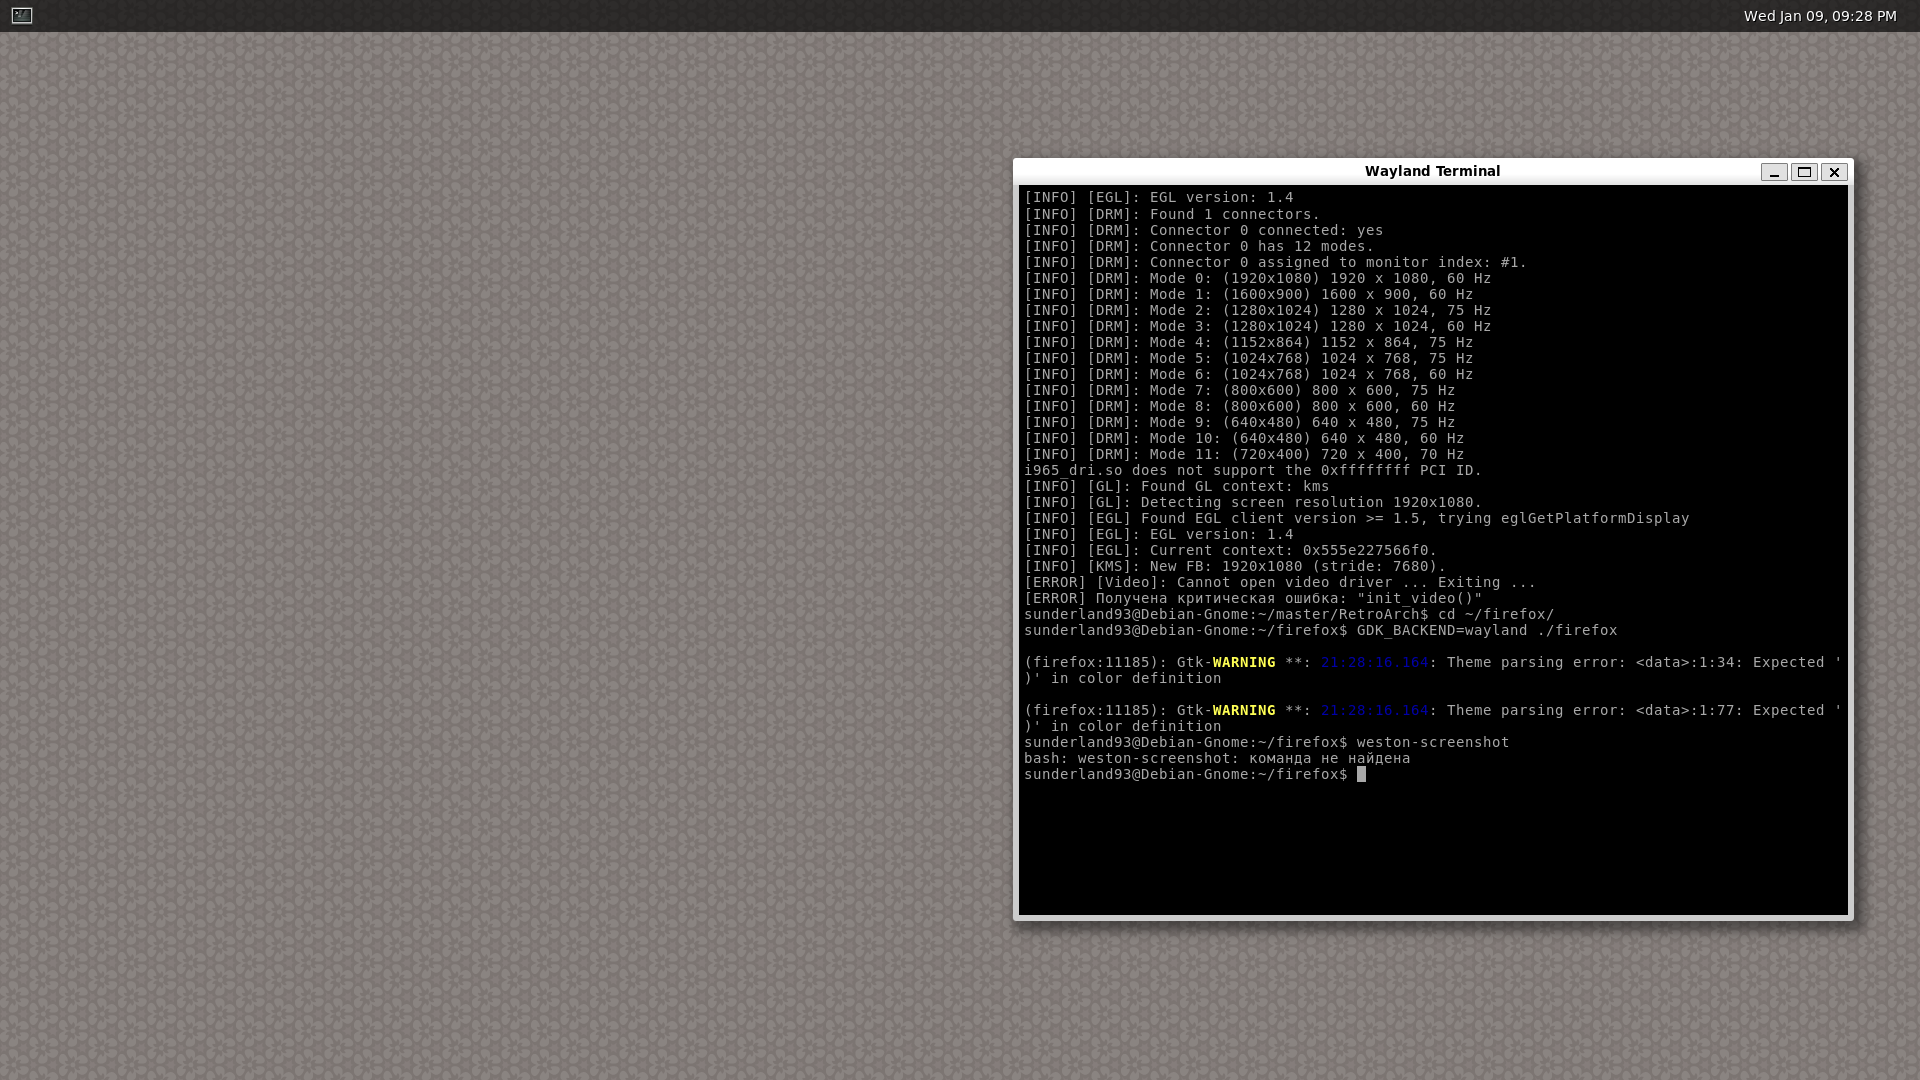Click the 'GDK_BACKEND=wayland ./firefox' command line
This screenshot has width=1920, height=1080.
[x=1320, y=630]
